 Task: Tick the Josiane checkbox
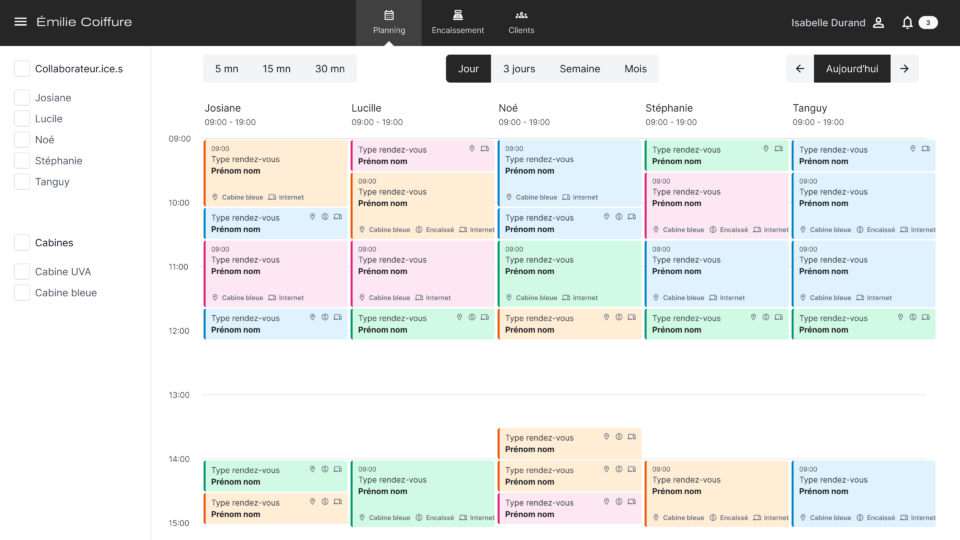21,98
